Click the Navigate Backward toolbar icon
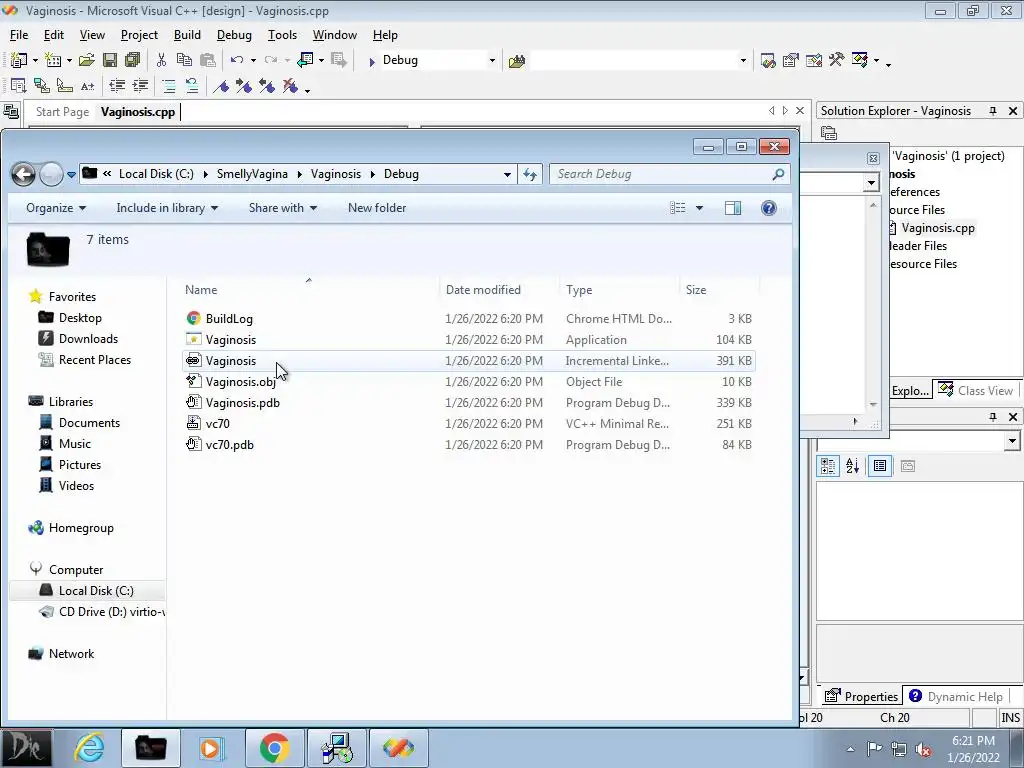 coord(305,60)
